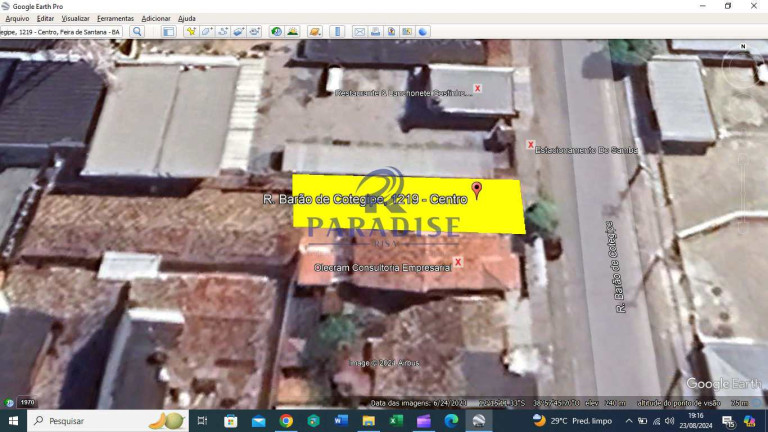The width and height of the screenshot is (768, 432).
Task: Click the search magnifier button
Action: tap(137, 32)
